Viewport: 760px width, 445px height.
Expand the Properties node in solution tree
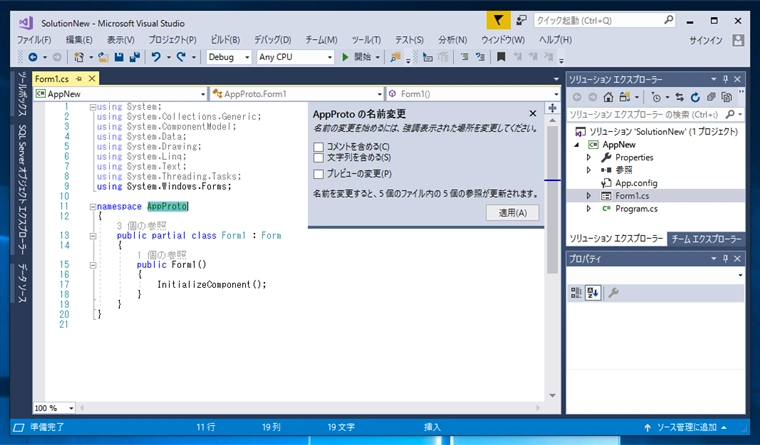tap(588, 157)
